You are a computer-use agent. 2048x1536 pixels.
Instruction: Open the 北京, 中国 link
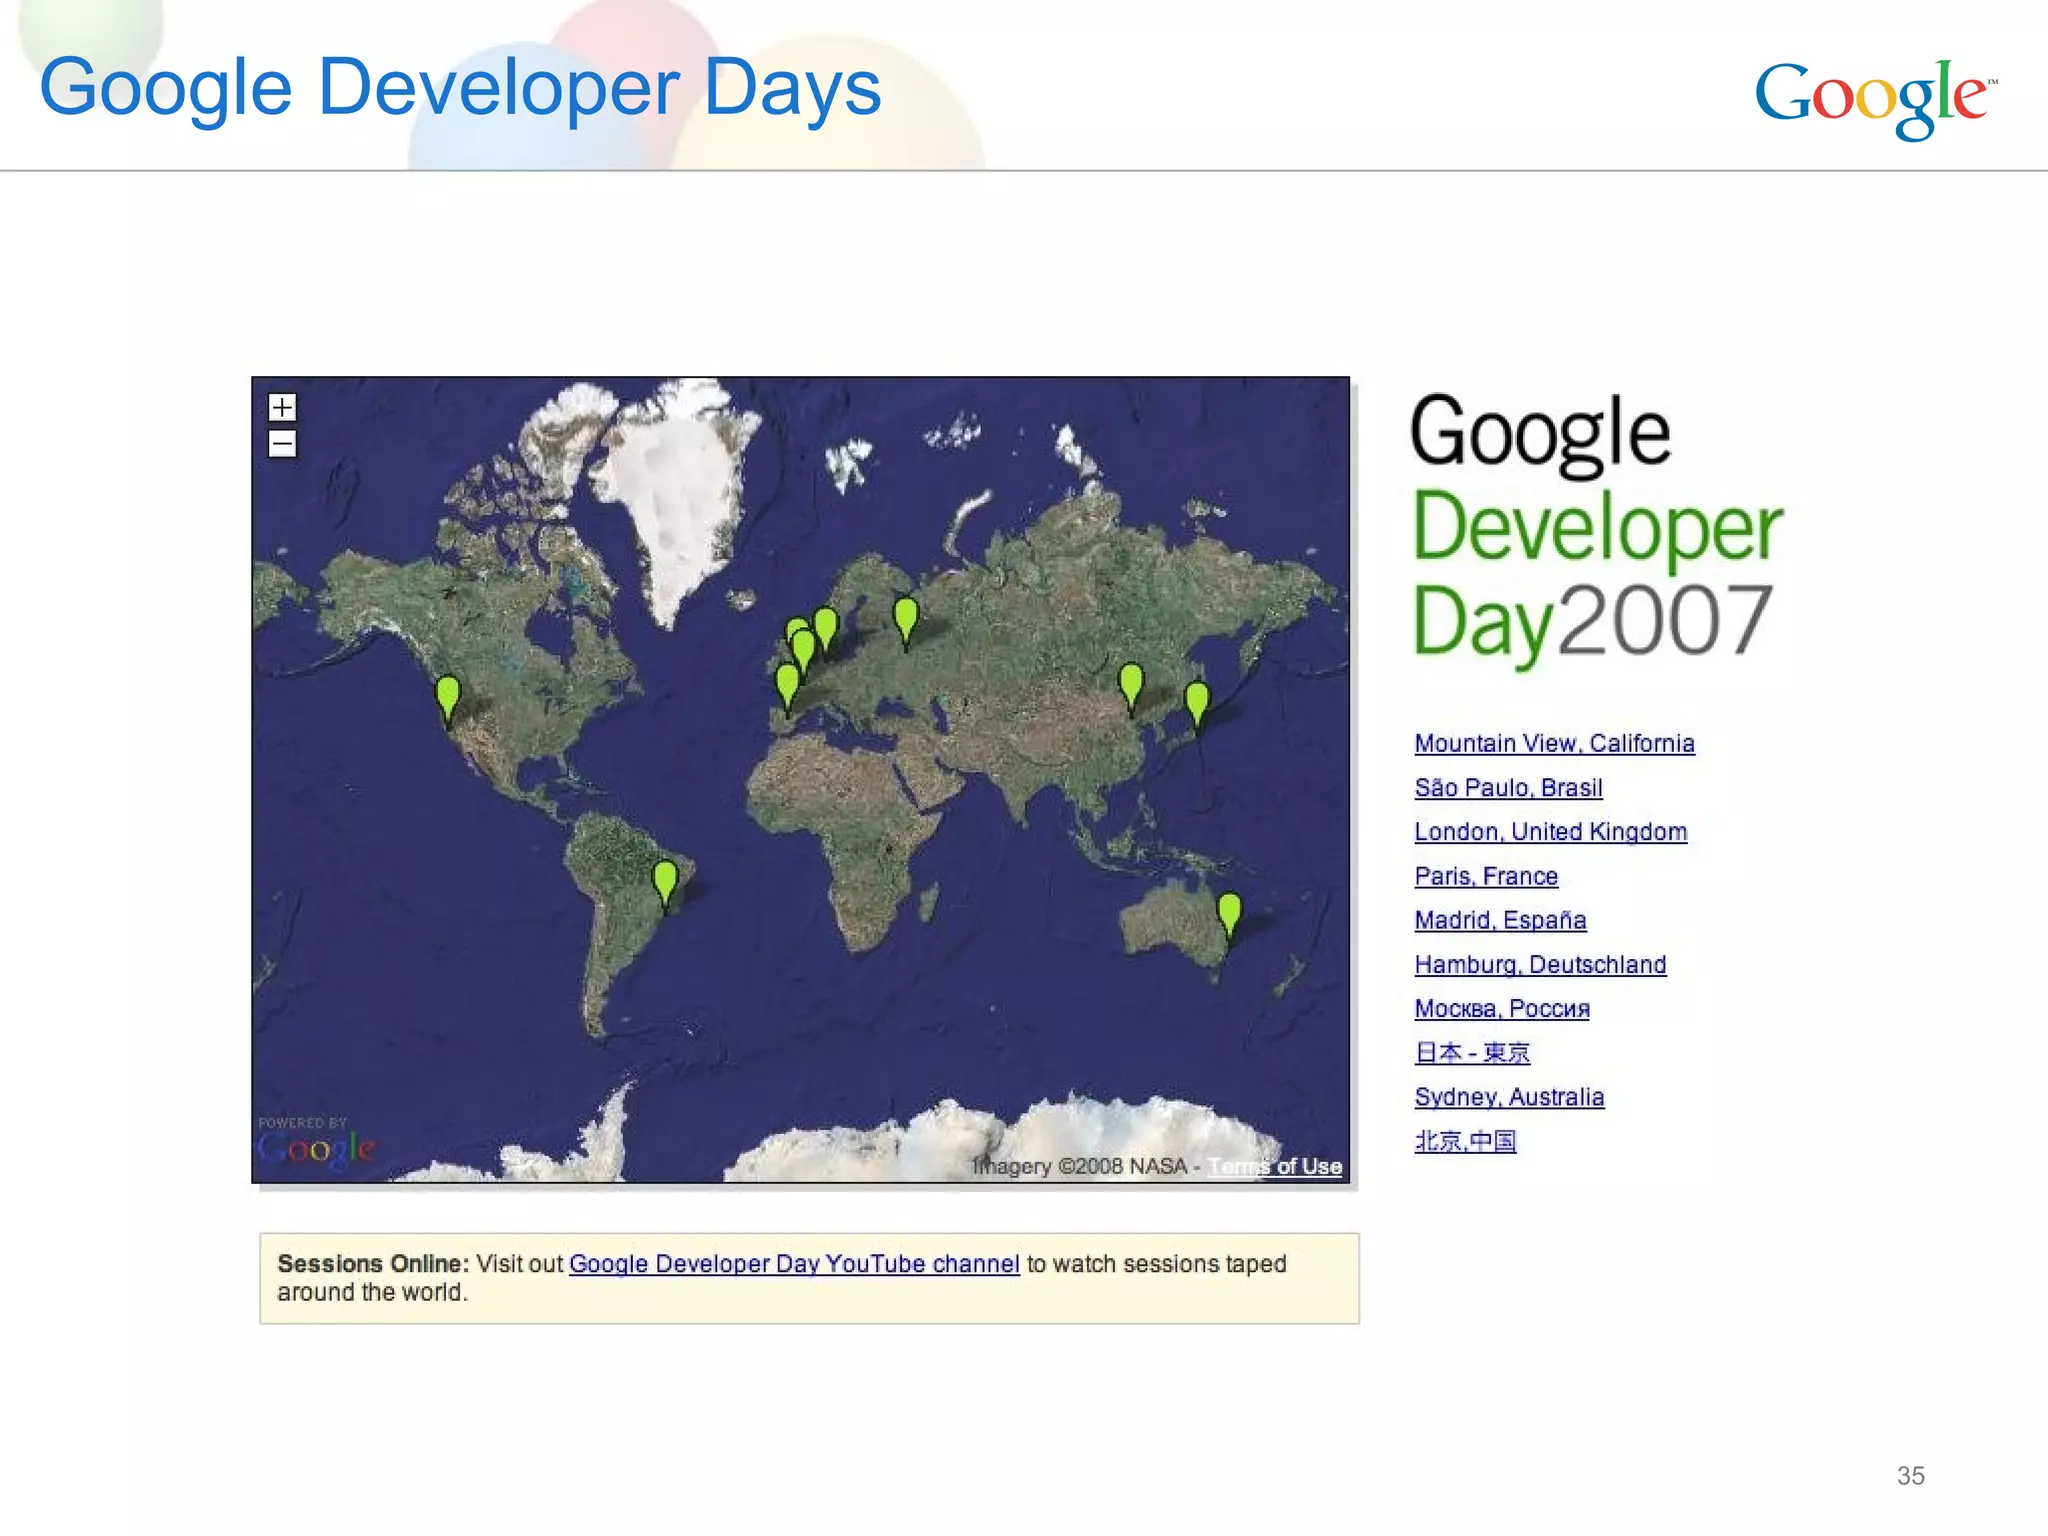coord(1465,1141)
